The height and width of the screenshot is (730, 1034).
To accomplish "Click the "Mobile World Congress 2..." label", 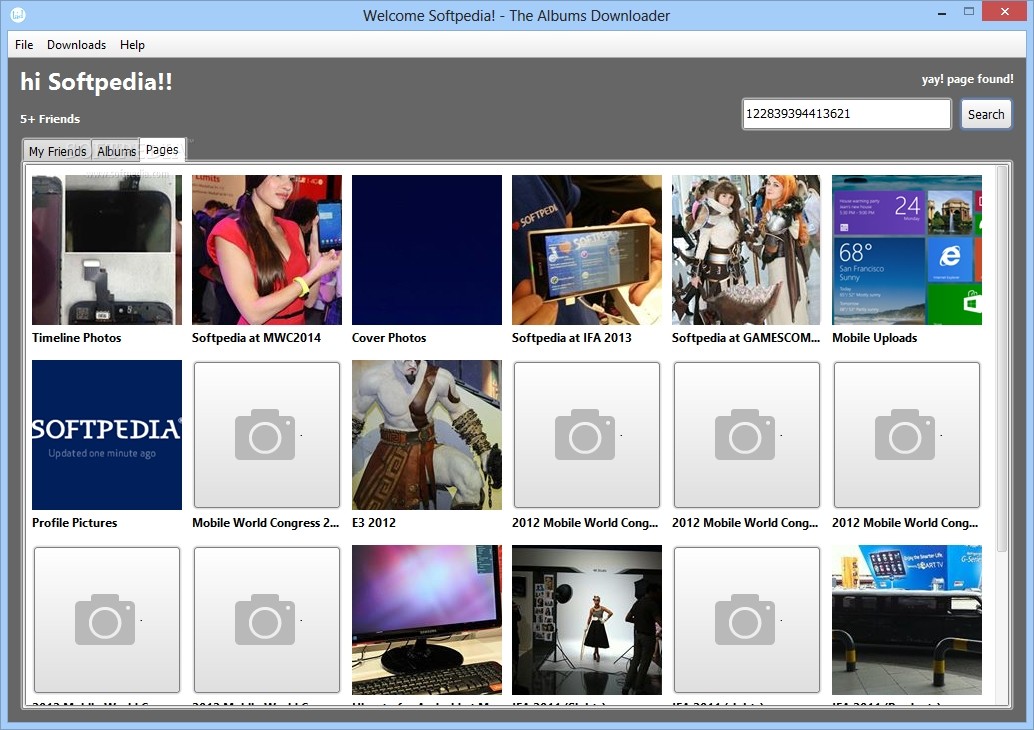I will point(265,523).
